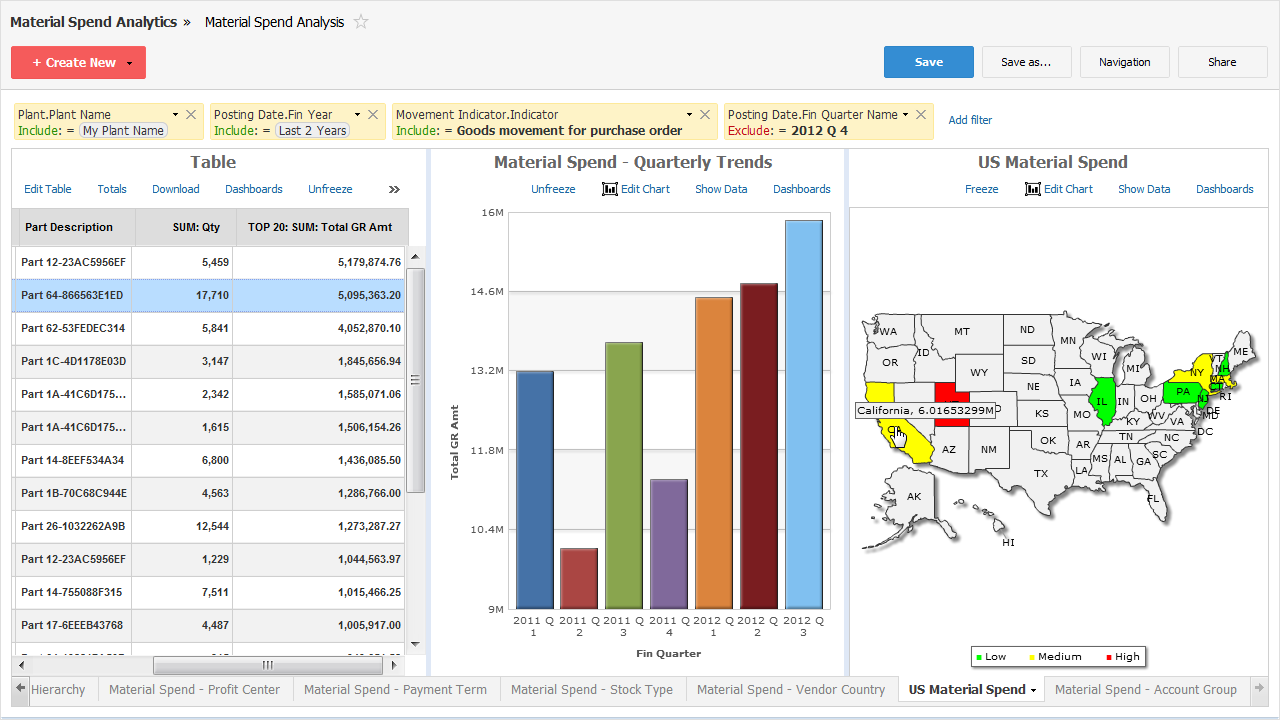Expand the Movement Indicator filter dropdown
The image size is (1280, 720).
tap(689, 115)
